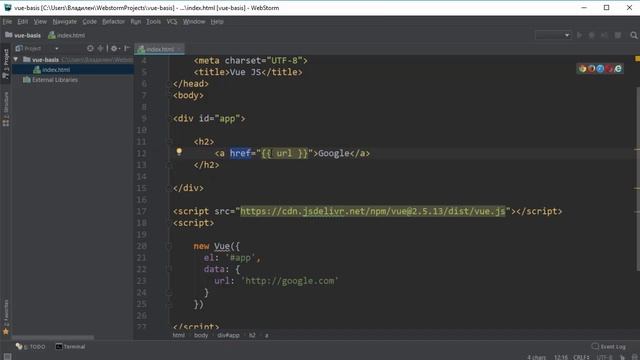Select index.html in project tree
This screenshot has height=360, width=640.
[x=73, y=70]
